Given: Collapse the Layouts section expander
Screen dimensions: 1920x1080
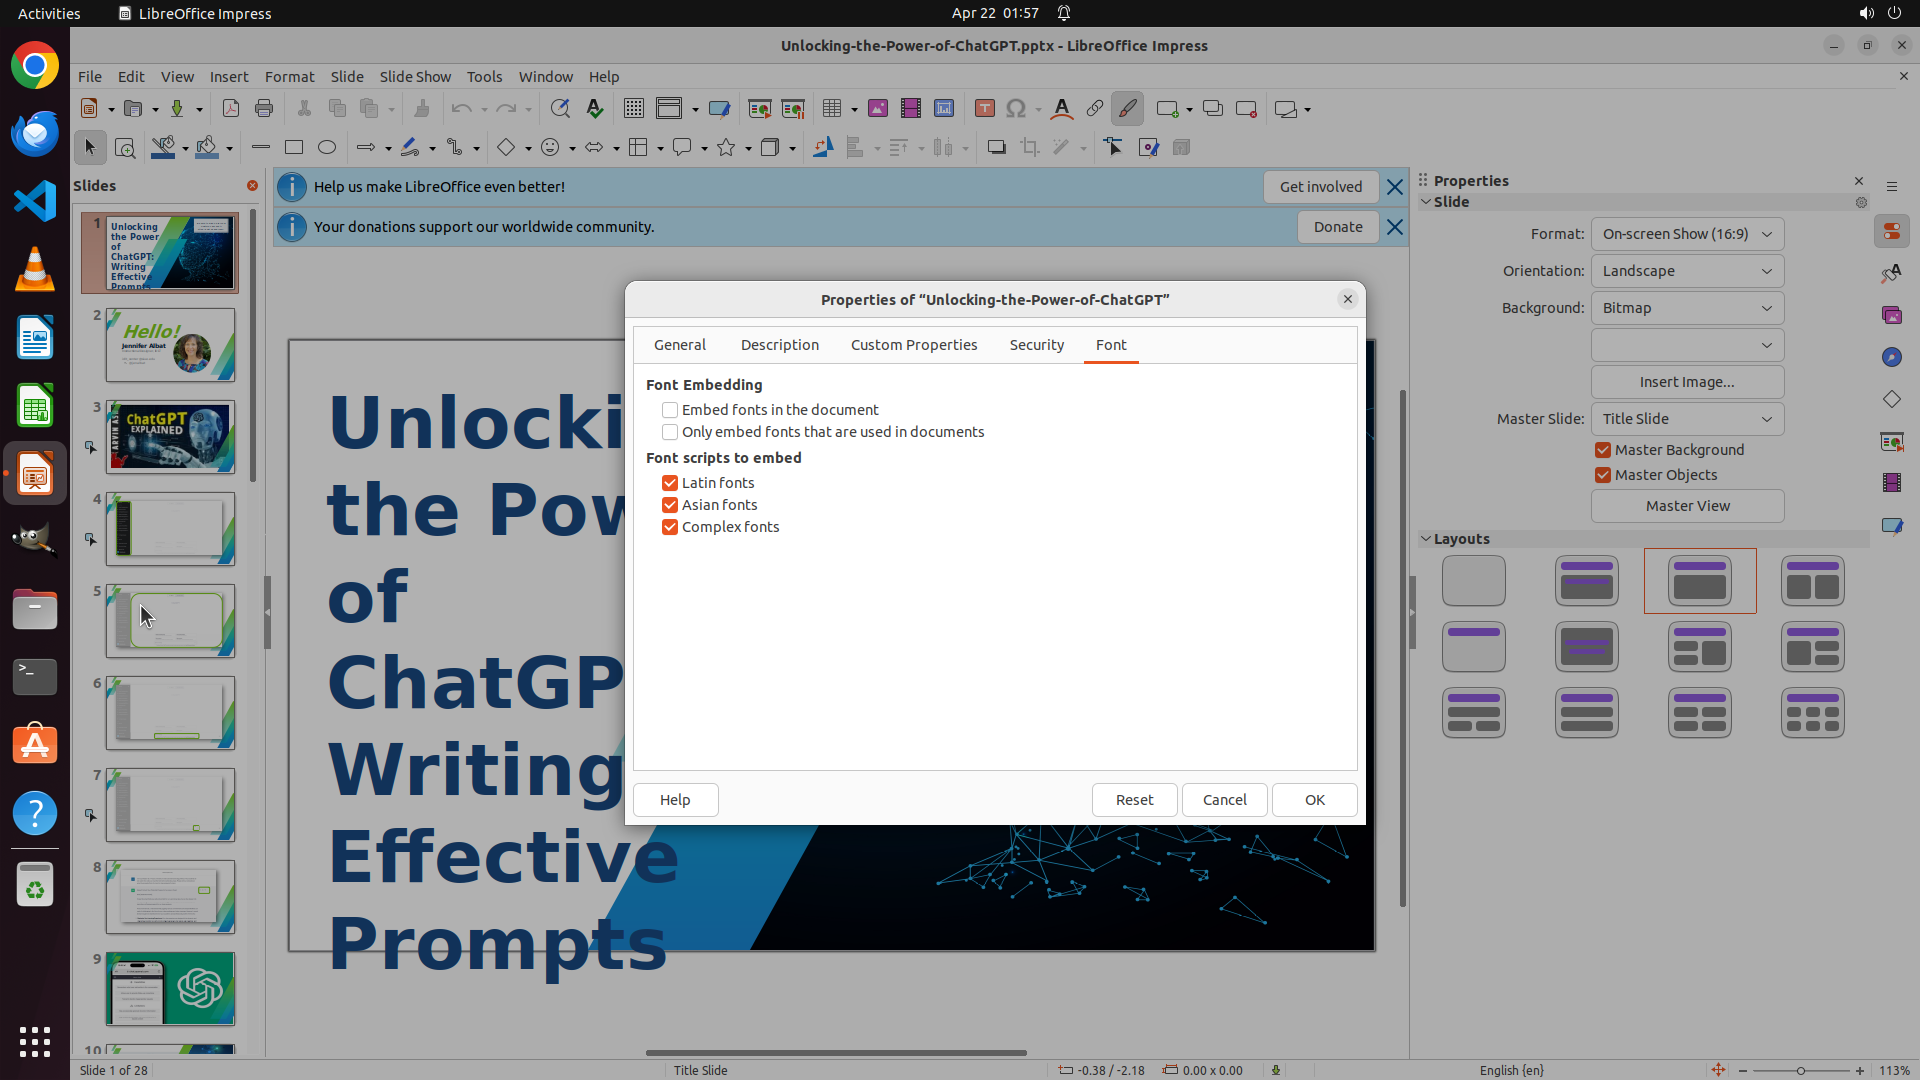Looking at the screenshot, I should (x=1426, y=539).
